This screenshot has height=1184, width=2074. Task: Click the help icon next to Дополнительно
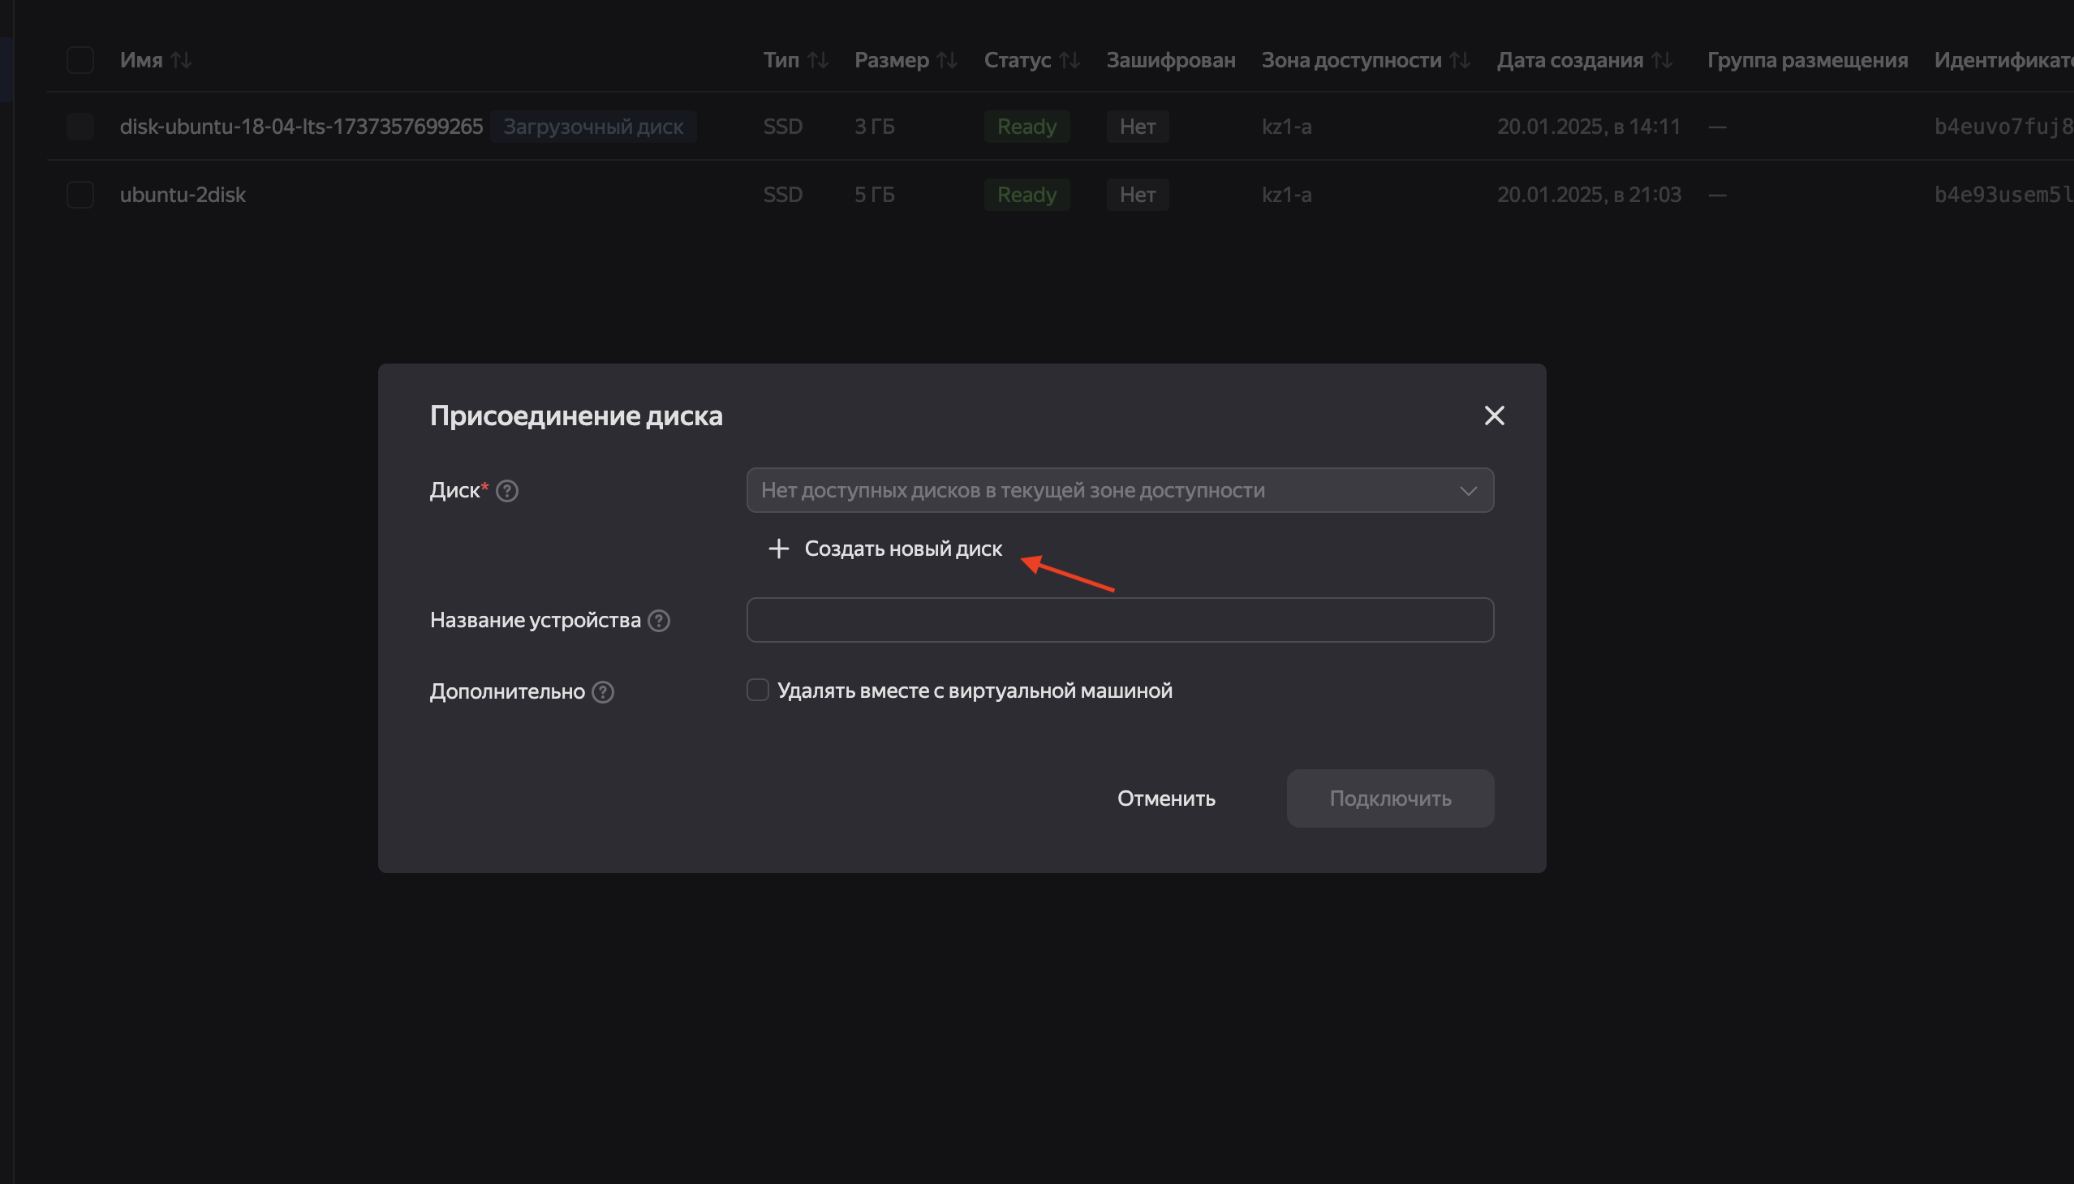click(x=603, y=692)
